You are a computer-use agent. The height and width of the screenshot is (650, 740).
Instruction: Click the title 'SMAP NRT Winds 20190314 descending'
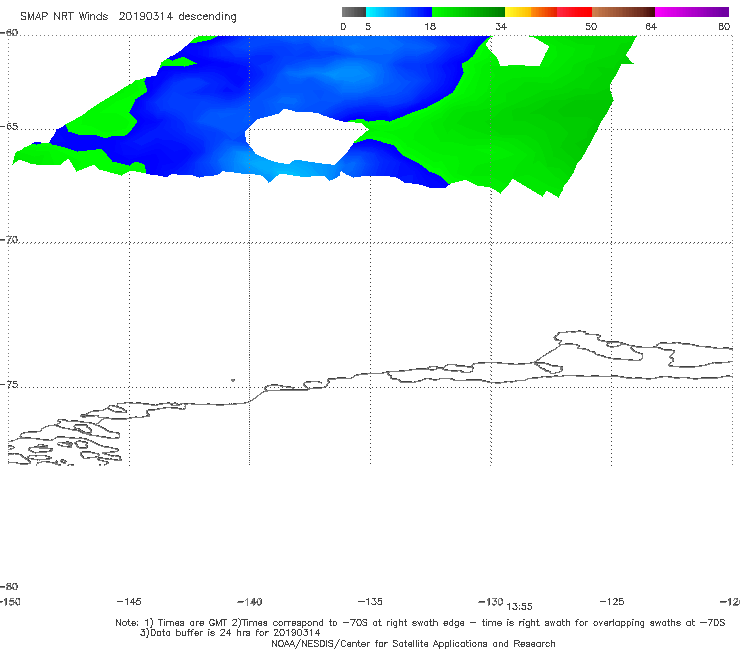(x=128, y=17)
